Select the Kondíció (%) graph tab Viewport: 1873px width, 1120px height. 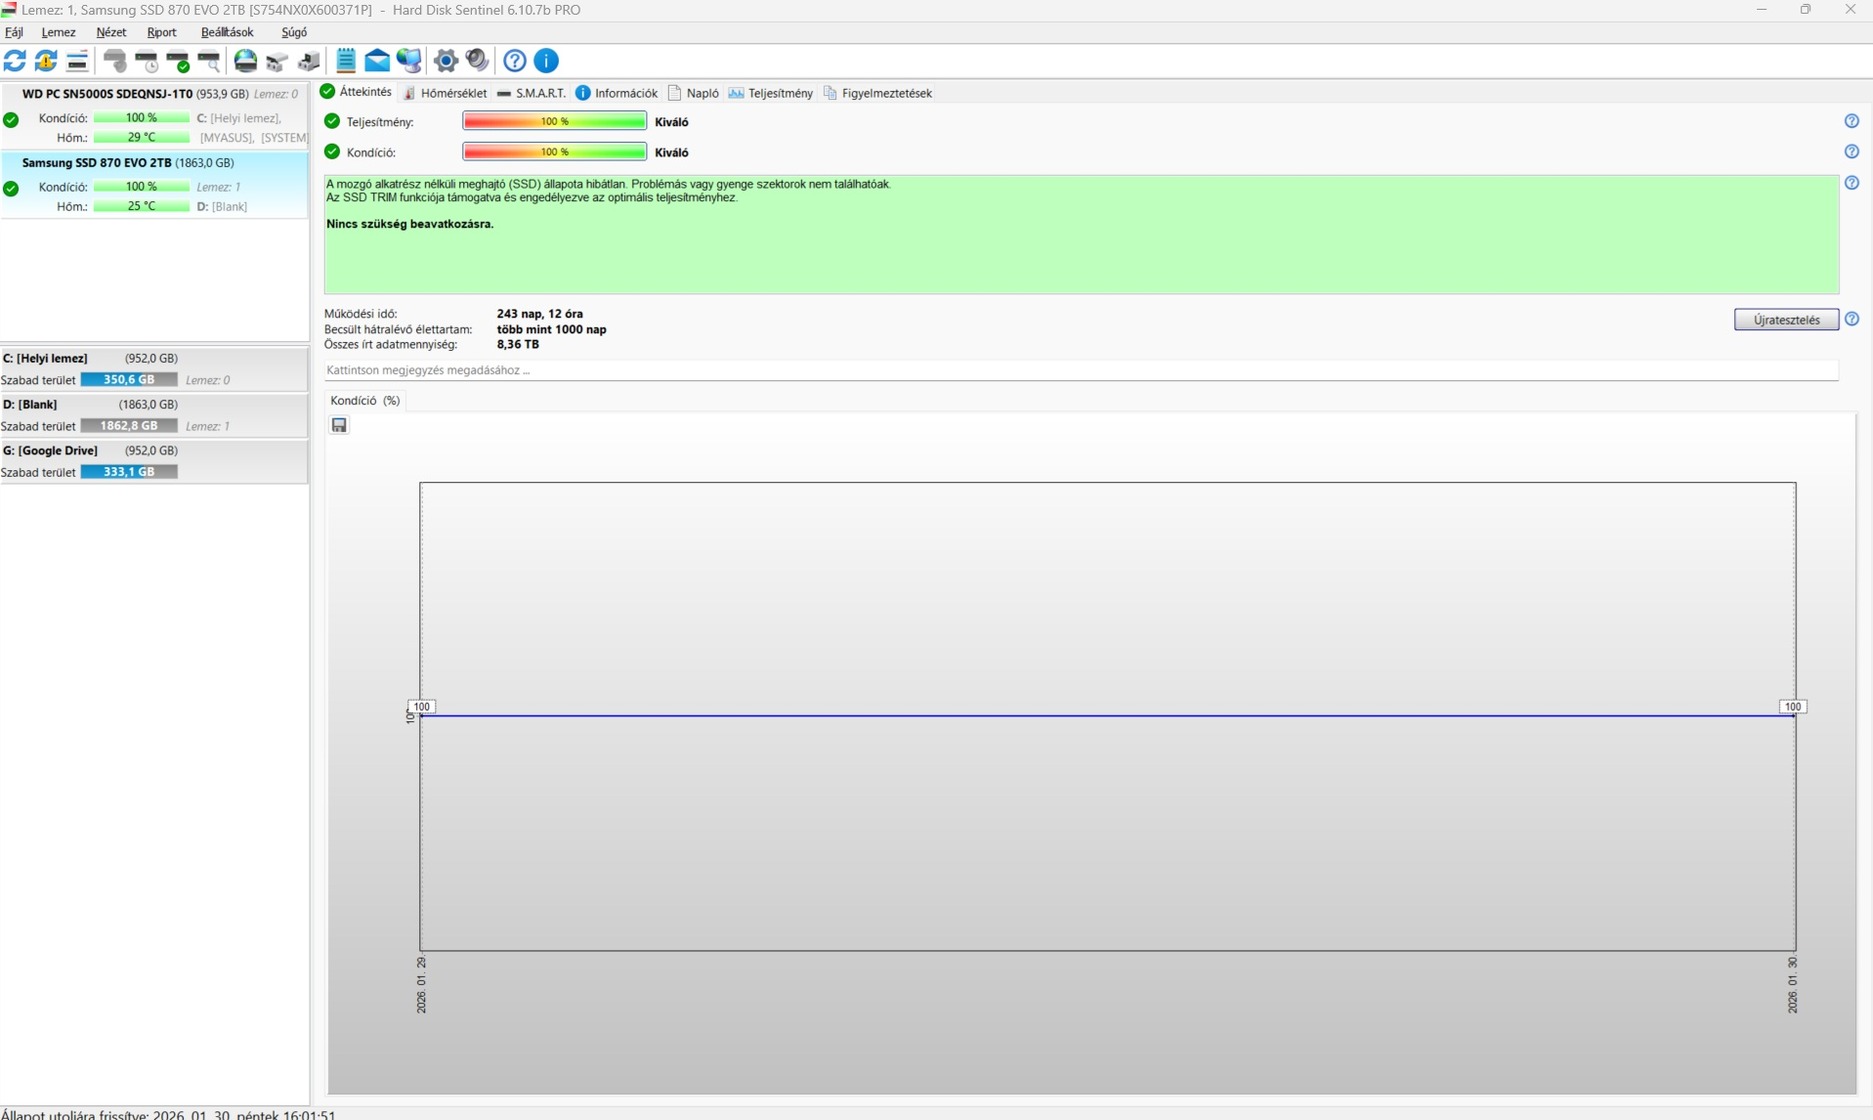[365, 400]
